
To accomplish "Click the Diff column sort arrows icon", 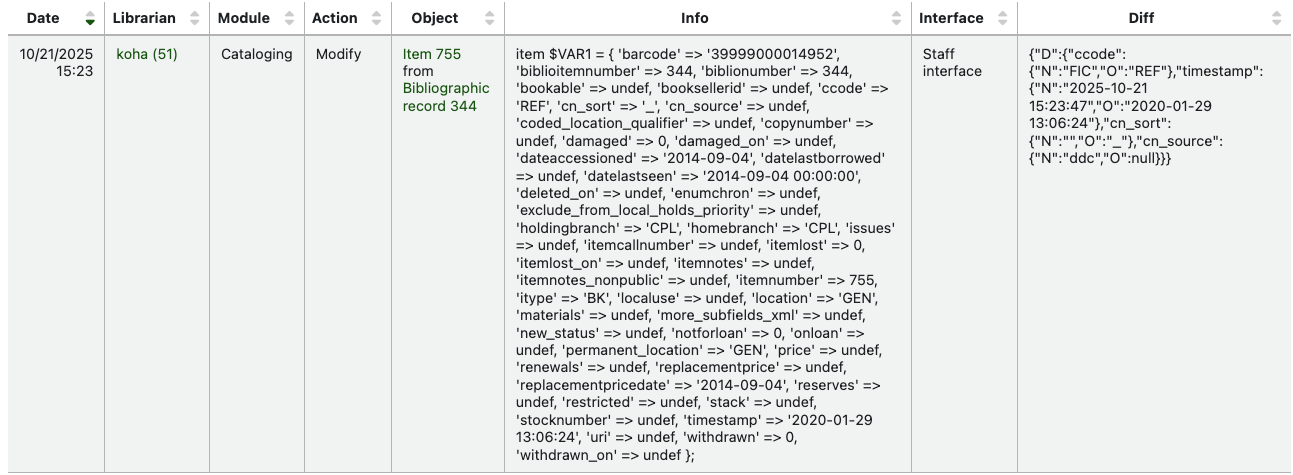I will click(1277, 18).
